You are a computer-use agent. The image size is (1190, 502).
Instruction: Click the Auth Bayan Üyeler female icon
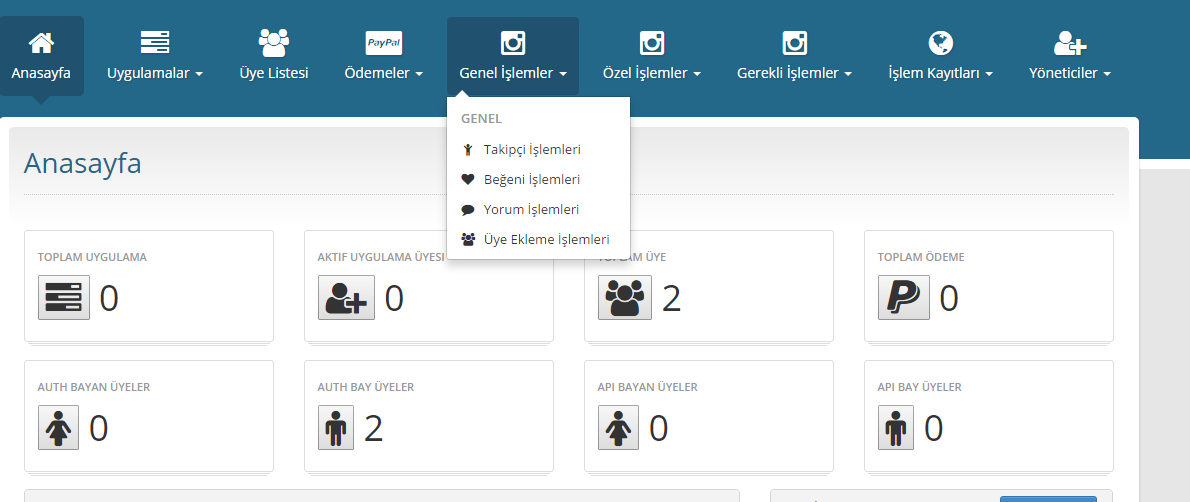point(58,427)
